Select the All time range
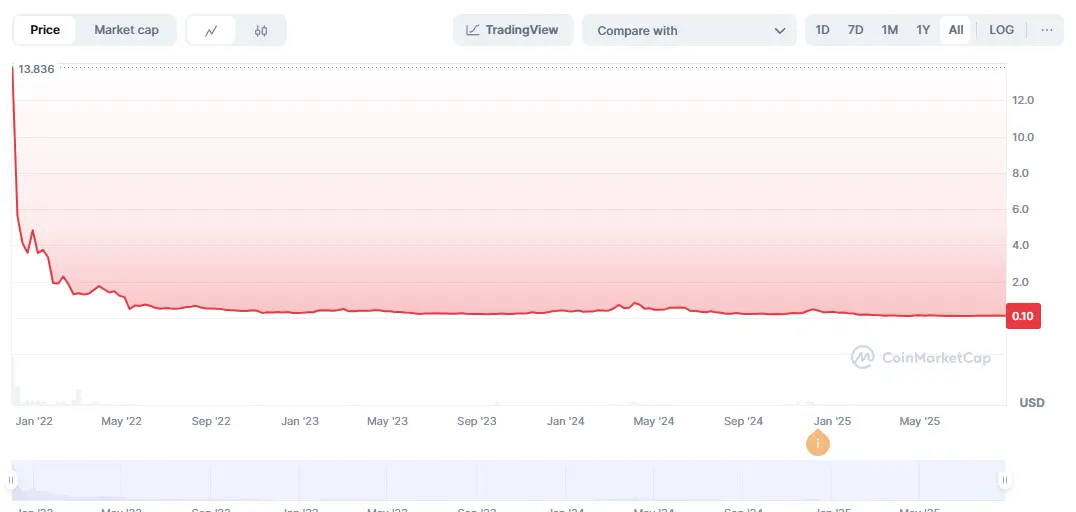Viewport: 1076px width, 512px height. pyautogui.click(x=956, y=30)
